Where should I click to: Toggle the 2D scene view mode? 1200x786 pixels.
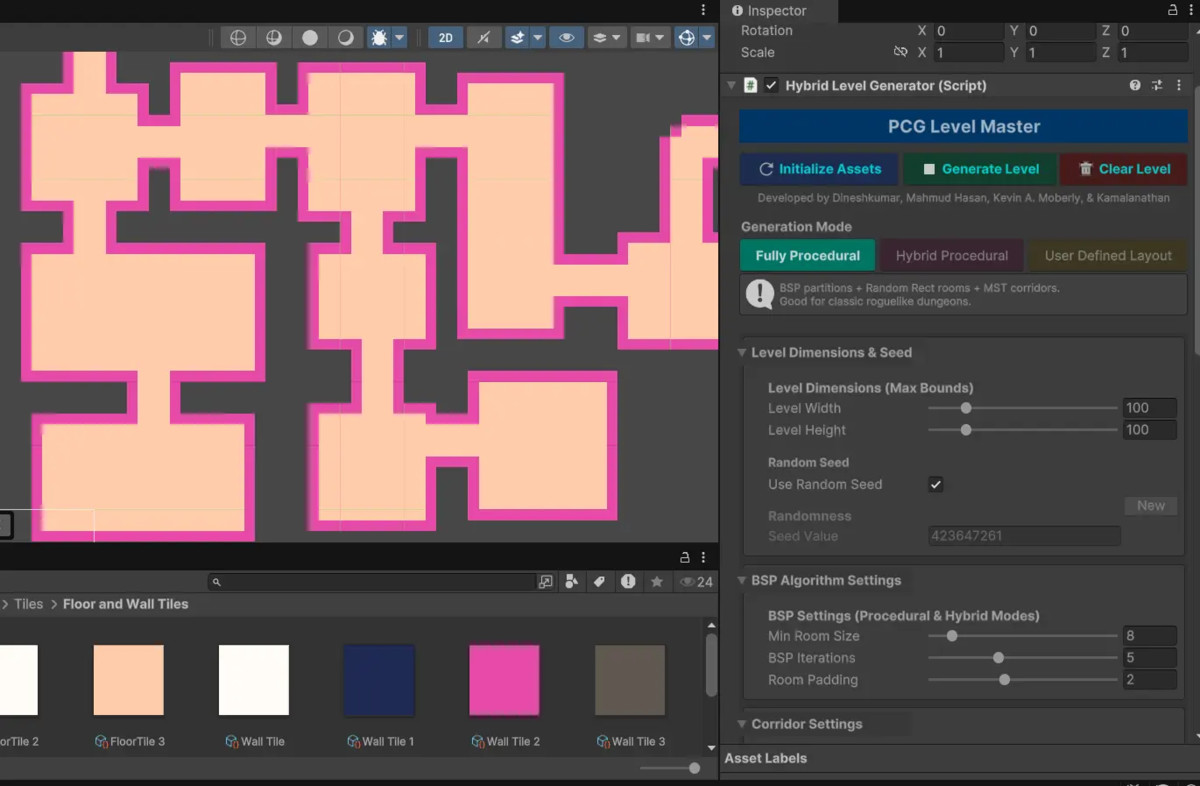445,38
